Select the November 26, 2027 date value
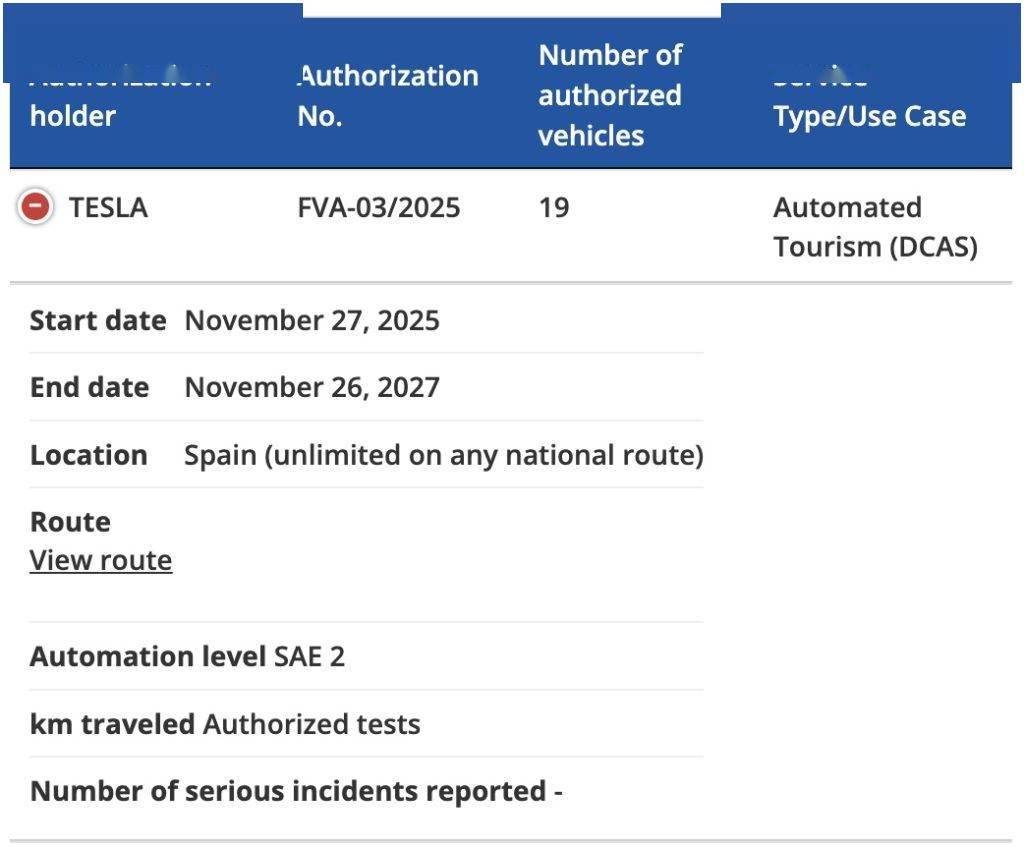This screenshot has width=1024, height=849. [x=312, y=387]
